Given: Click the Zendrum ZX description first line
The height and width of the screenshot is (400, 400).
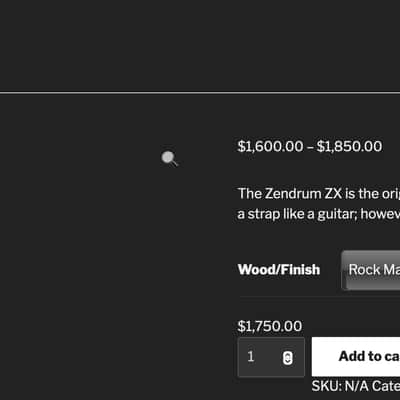Looking at the screenshot, I should 319,194.
